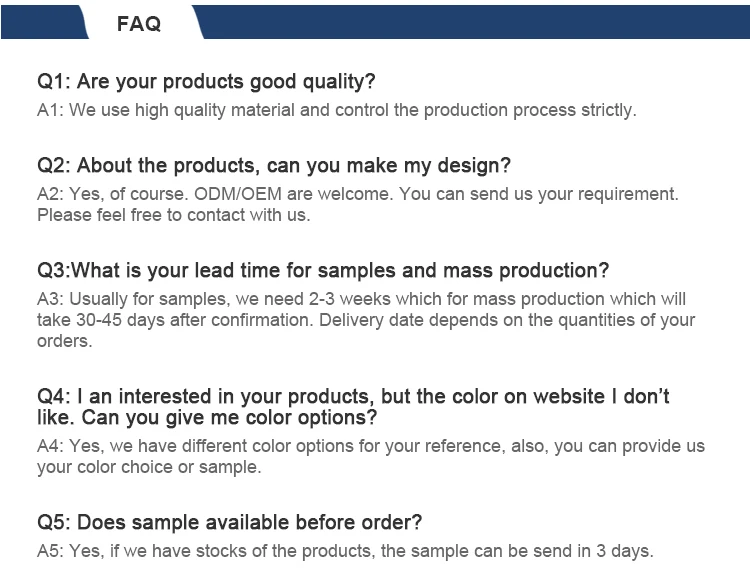Click the A2 answer mentioning ODM/OEM

pyautogui.click(x=358, y=194)
